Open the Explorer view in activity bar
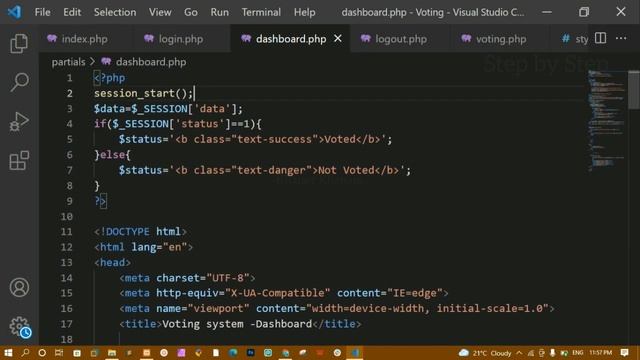640x360 pixels. pos(19,43)
